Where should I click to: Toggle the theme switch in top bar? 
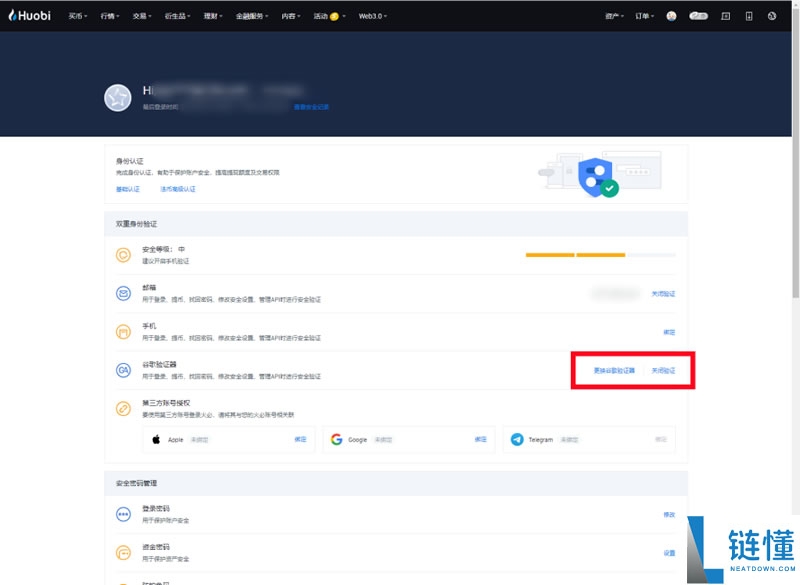coord(699,16)
